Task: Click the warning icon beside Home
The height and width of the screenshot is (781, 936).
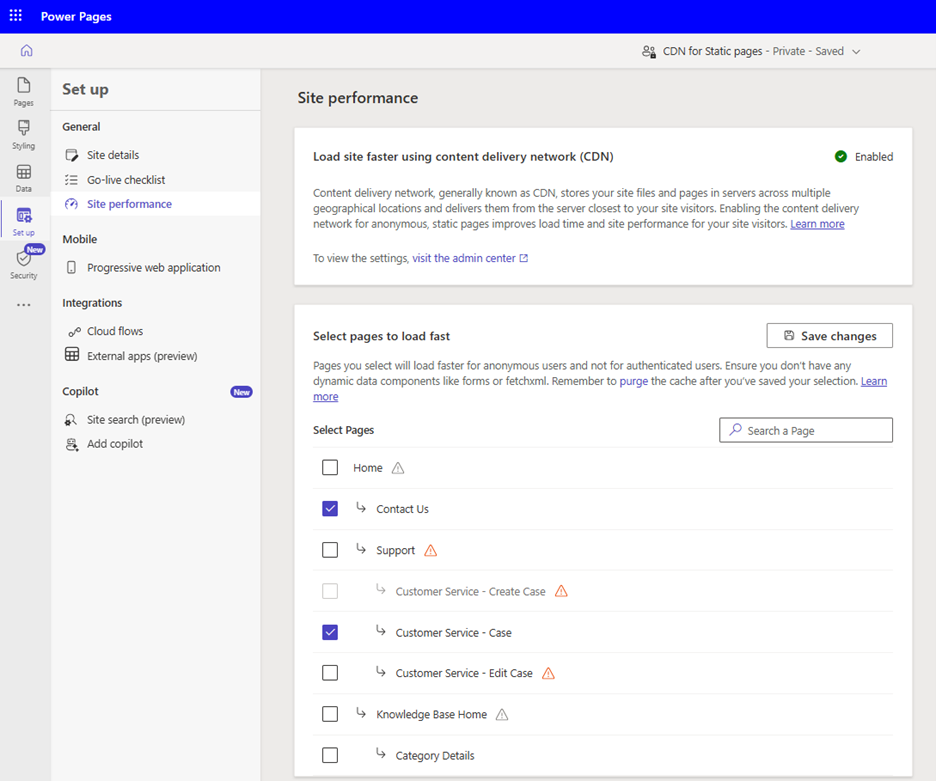Action: [399, 467]
